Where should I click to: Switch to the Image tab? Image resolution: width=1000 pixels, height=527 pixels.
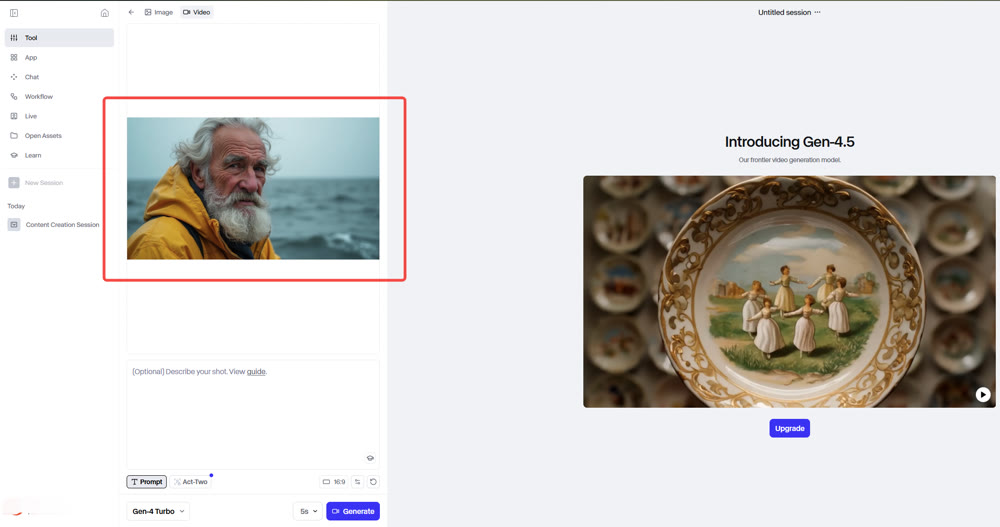click(158, 12)
